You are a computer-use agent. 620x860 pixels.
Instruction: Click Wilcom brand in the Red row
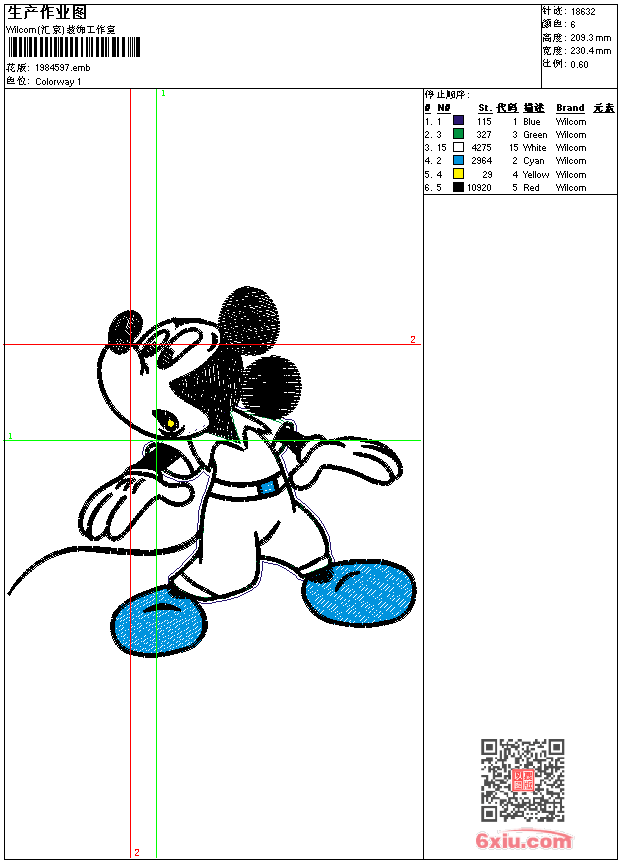point(571,188)
